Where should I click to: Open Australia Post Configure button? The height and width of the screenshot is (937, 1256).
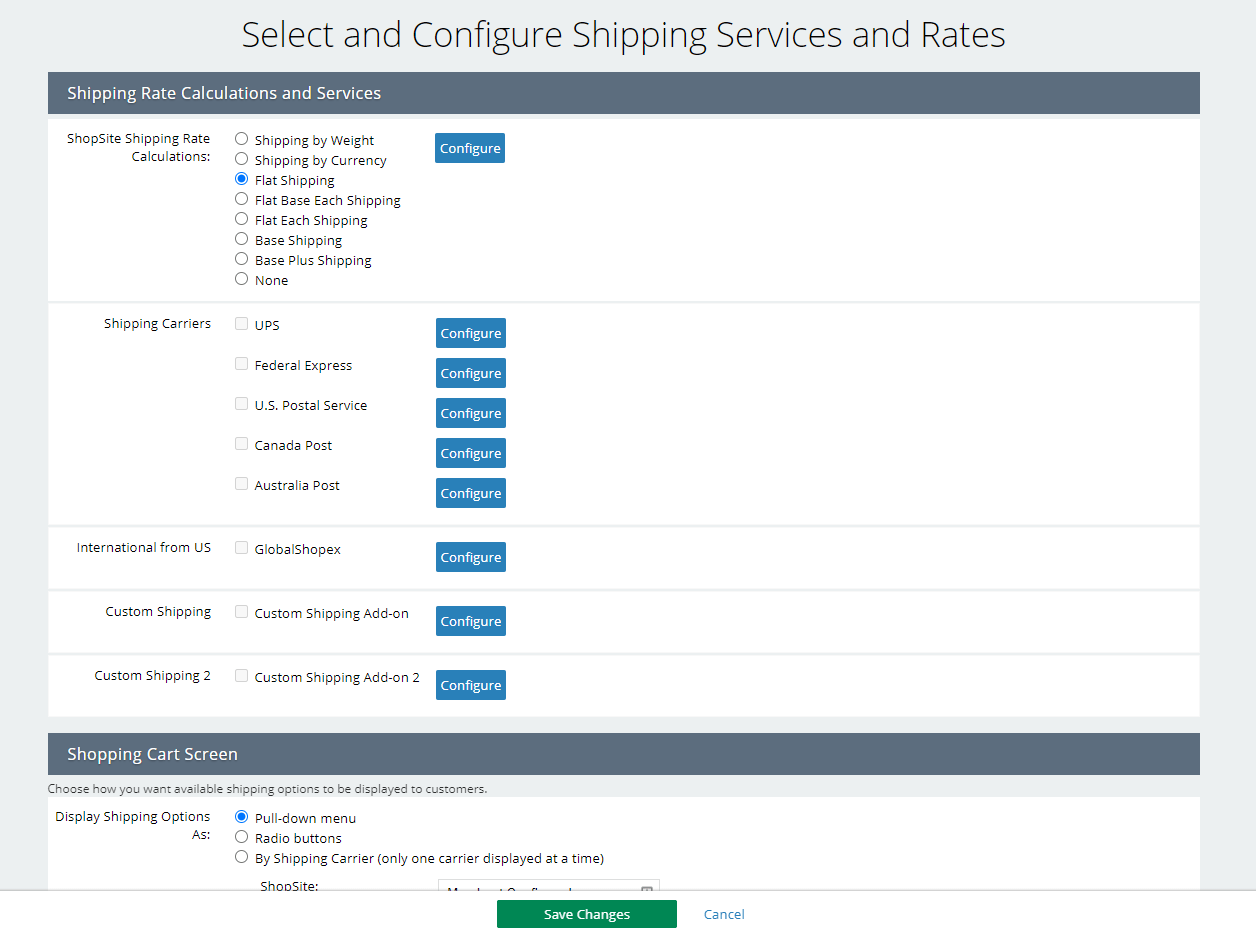[x=470, y=493]
